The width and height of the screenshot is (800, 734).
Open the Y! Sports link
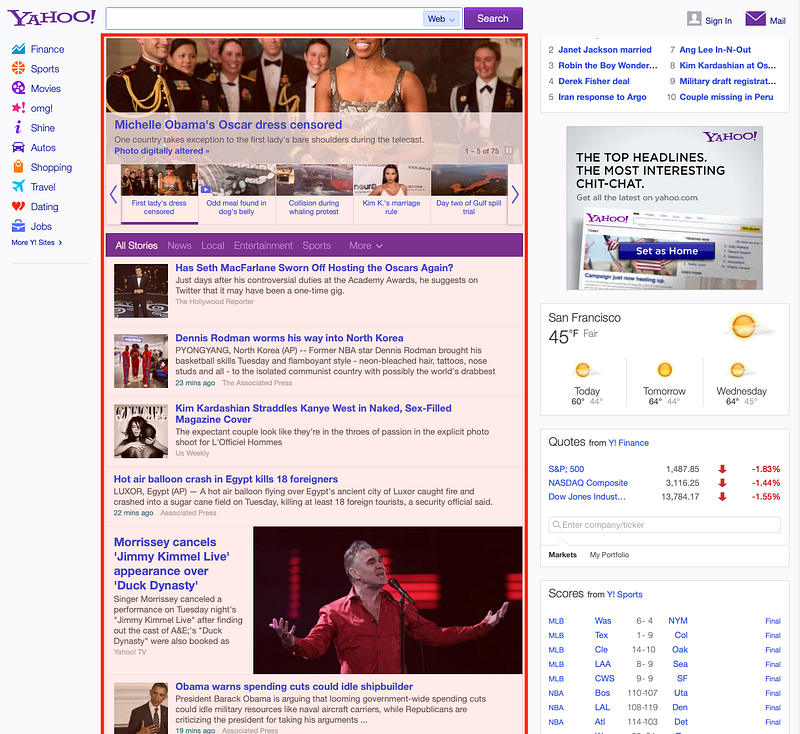click(624, 594)
